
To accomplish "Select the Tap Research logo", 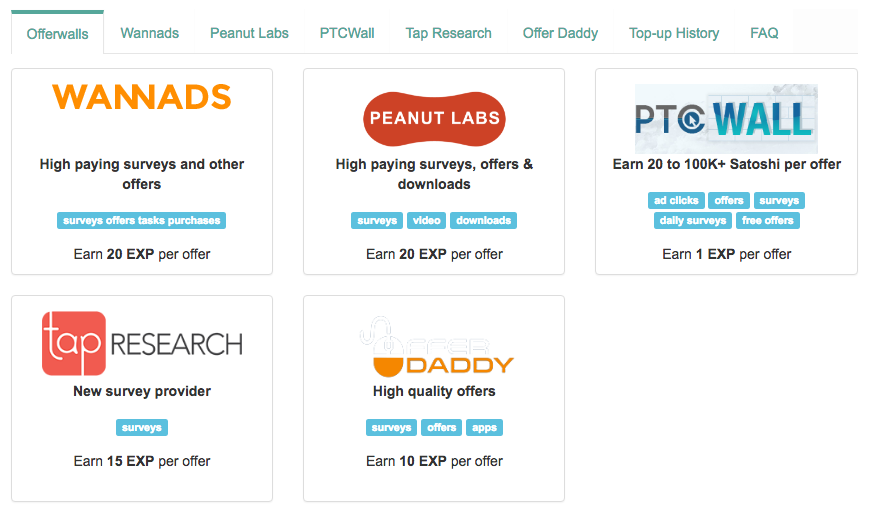I will pos(142,343).
